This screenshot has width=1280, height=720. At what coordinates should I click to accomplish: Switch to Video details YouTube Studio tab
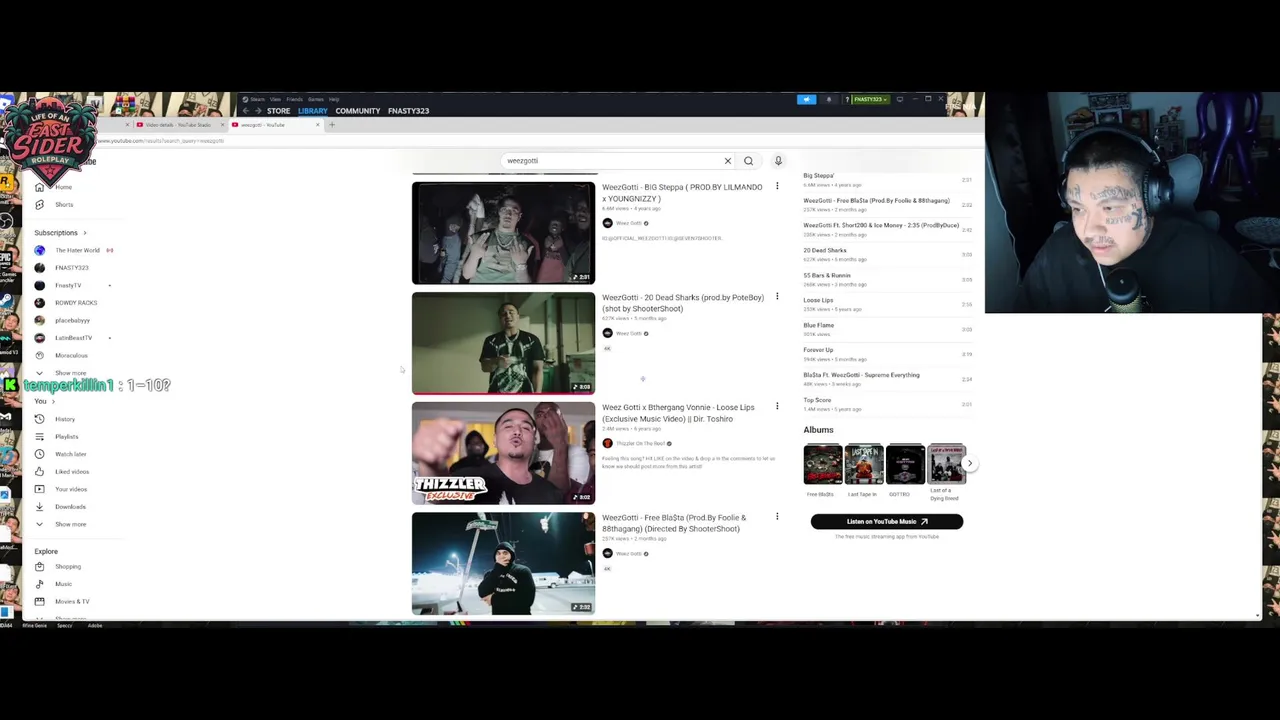coord(178,125)
